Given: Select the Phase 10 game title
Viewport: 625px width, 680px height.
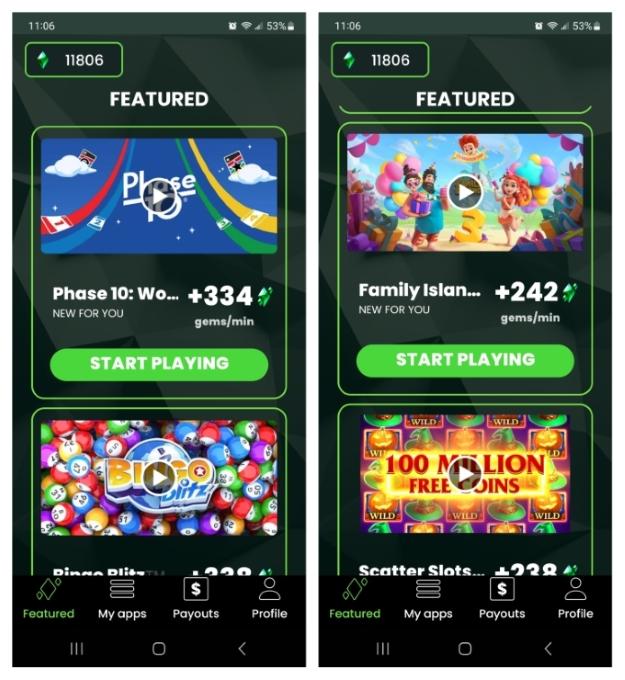Looking at the screenshot, I should 115,294.
